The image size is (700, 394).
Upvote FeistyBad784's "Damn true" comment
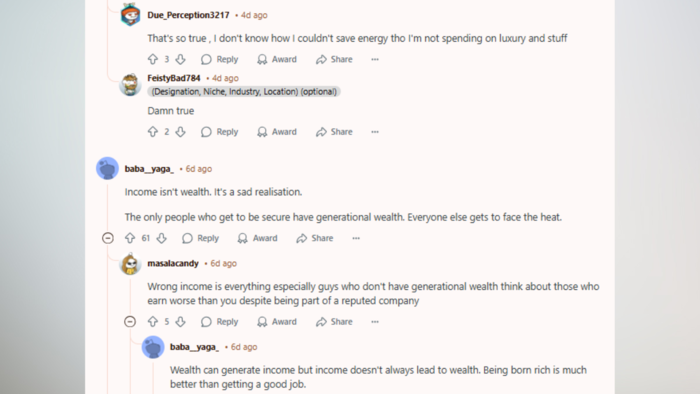tap(153, 132)
